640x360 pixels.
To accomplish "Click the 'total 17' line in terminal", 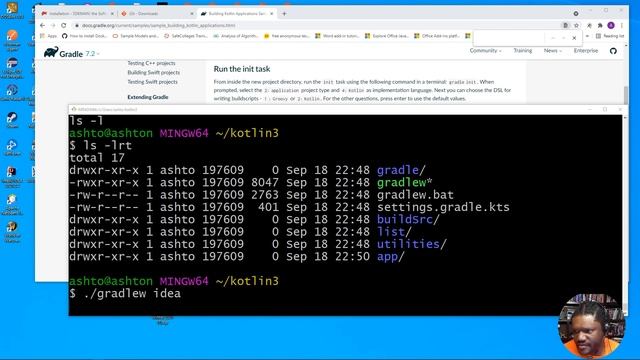I will (x=97, y=158).
